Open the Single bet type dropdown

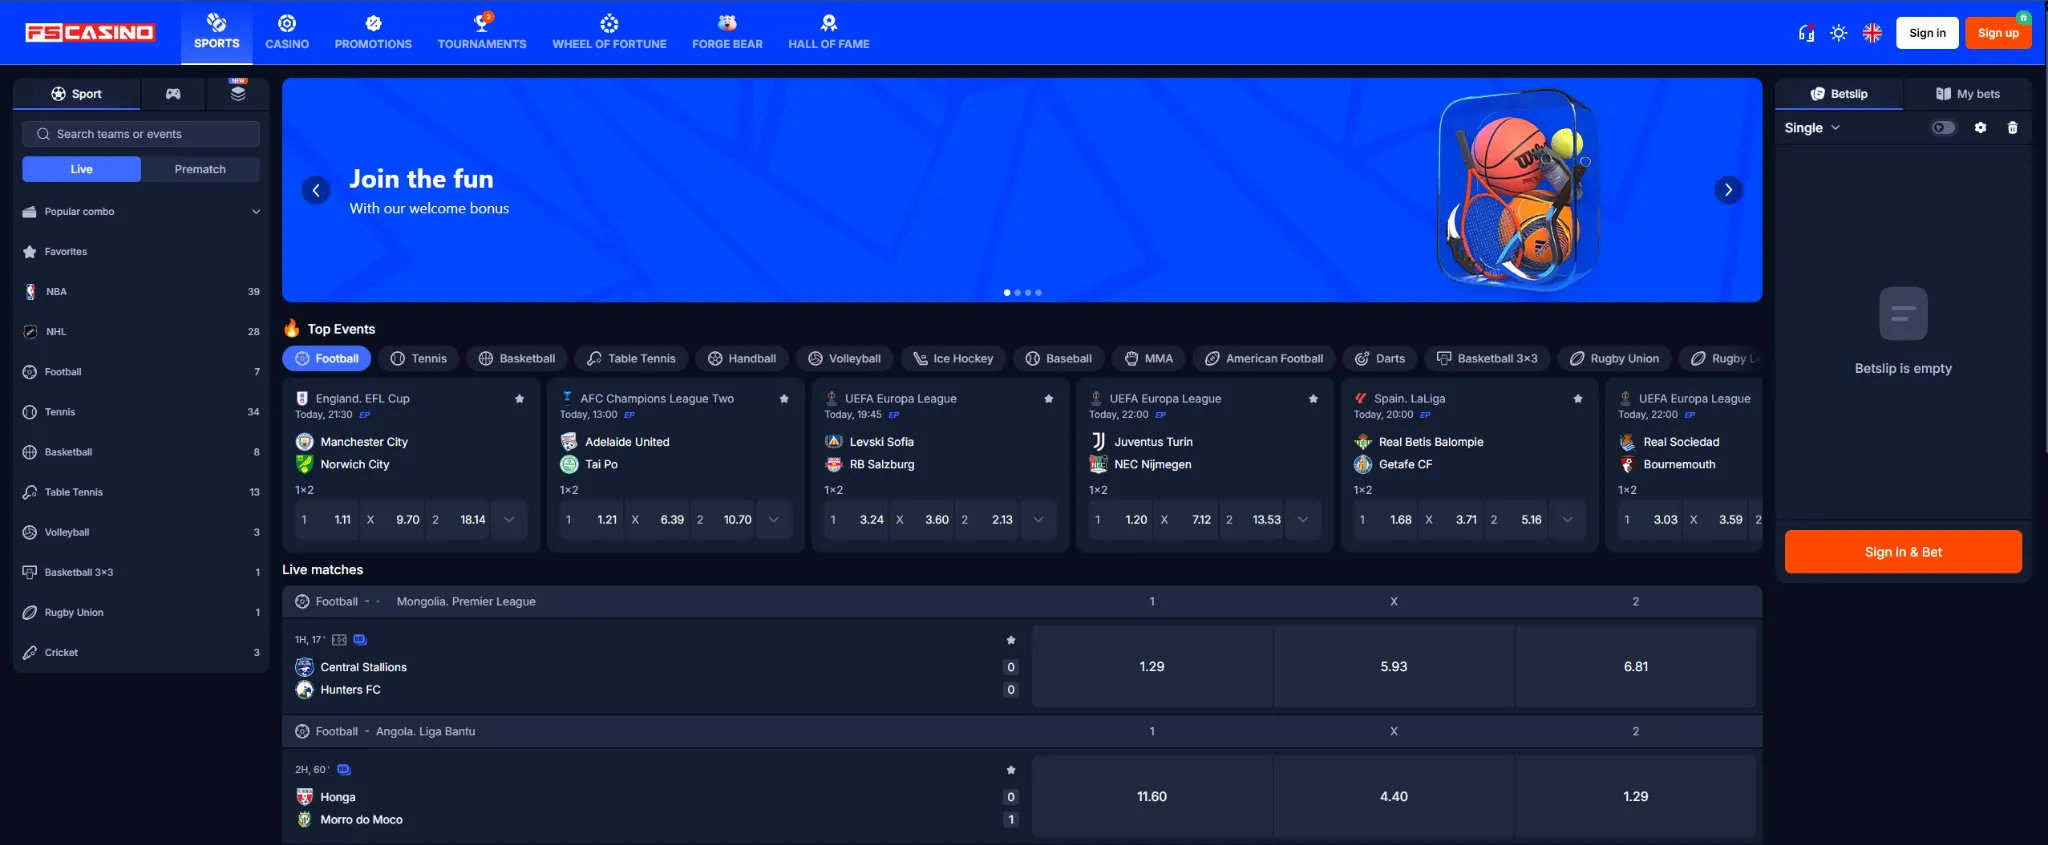(1812, 128)
